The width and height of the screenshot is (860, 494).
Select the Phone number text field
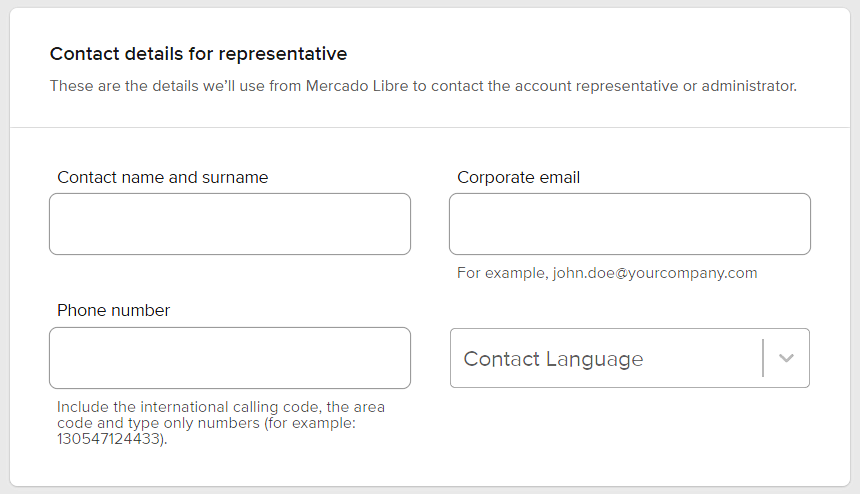230,358
